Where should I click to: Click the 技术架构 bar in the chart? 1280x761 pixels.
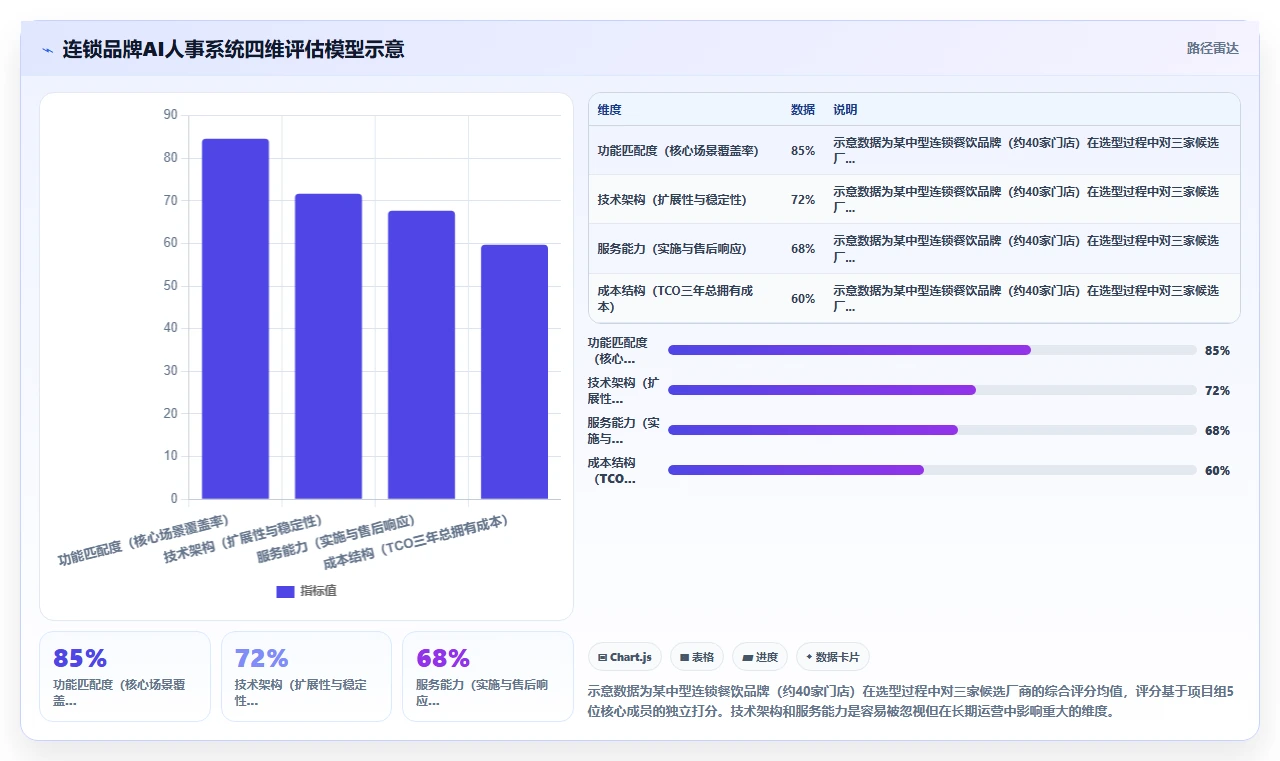[x=328, y=346]
